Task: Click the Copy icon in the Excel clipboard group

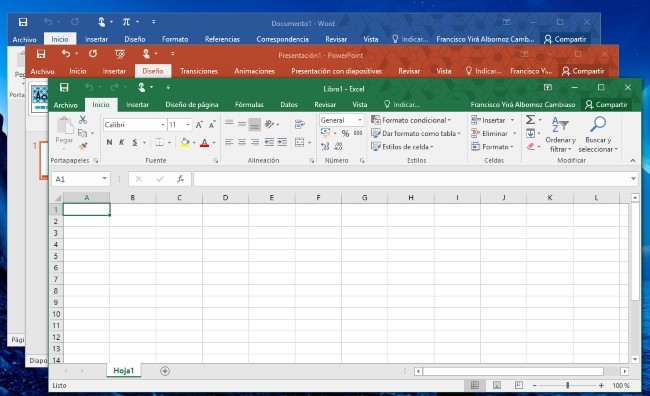Action: coord(82,133)
